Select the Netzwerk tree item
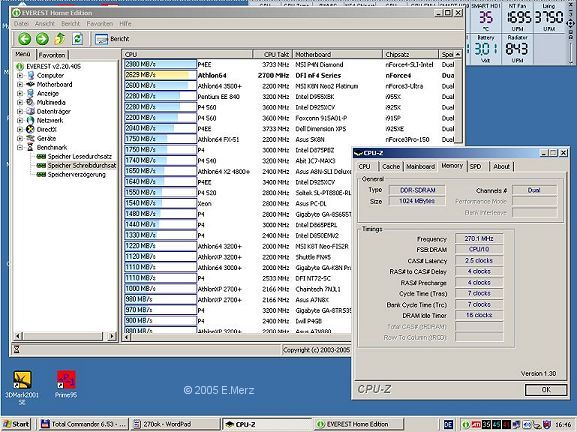 (x=50, y=120)
